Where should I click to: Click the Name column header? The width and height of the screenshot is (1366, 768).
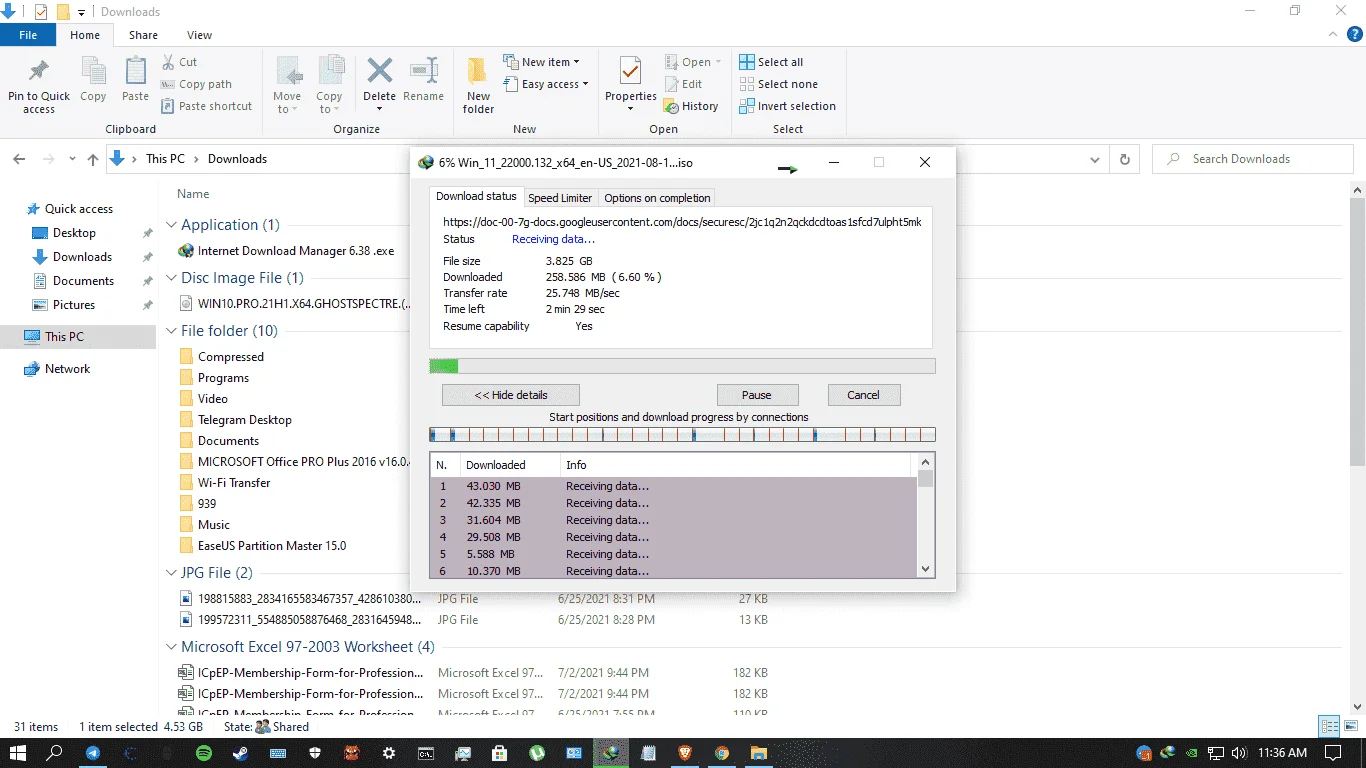[x=193, y=194]
